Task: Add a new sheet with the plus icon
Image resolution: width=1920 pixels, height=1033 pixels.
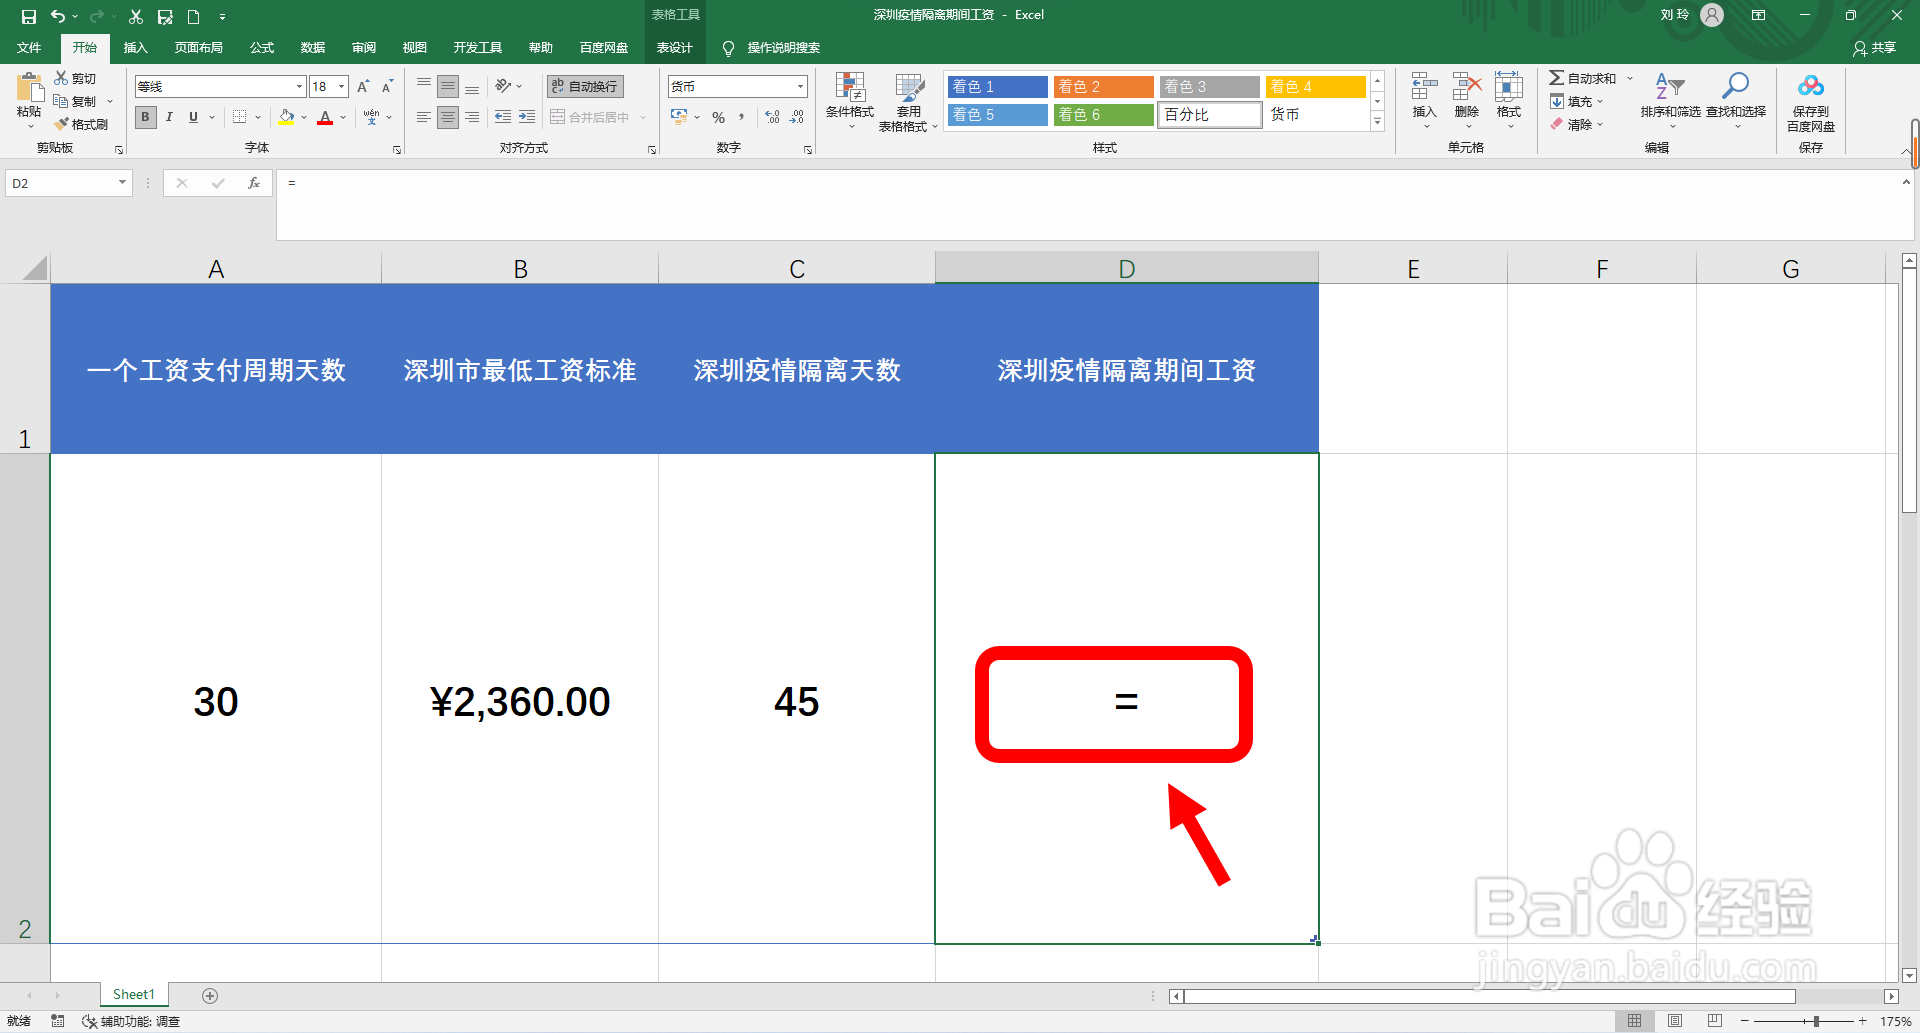Action: pyautogui.click(x=210, y=995)
